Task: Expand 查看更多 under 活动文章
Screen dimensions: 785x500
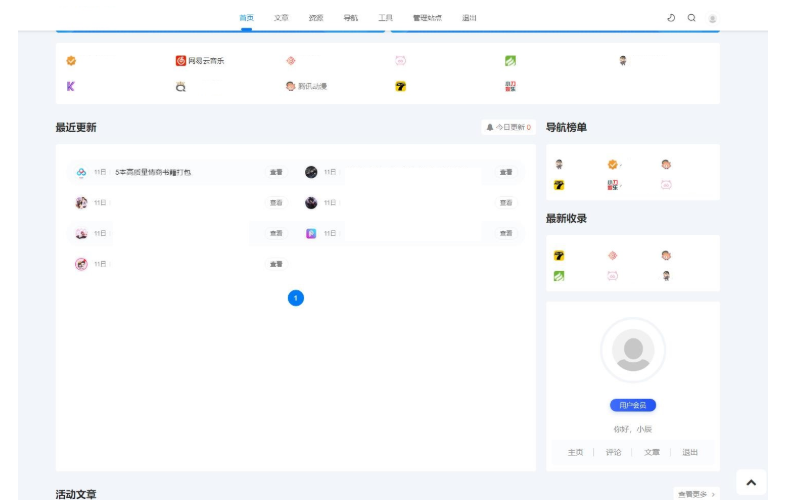Action: [696, 494]
